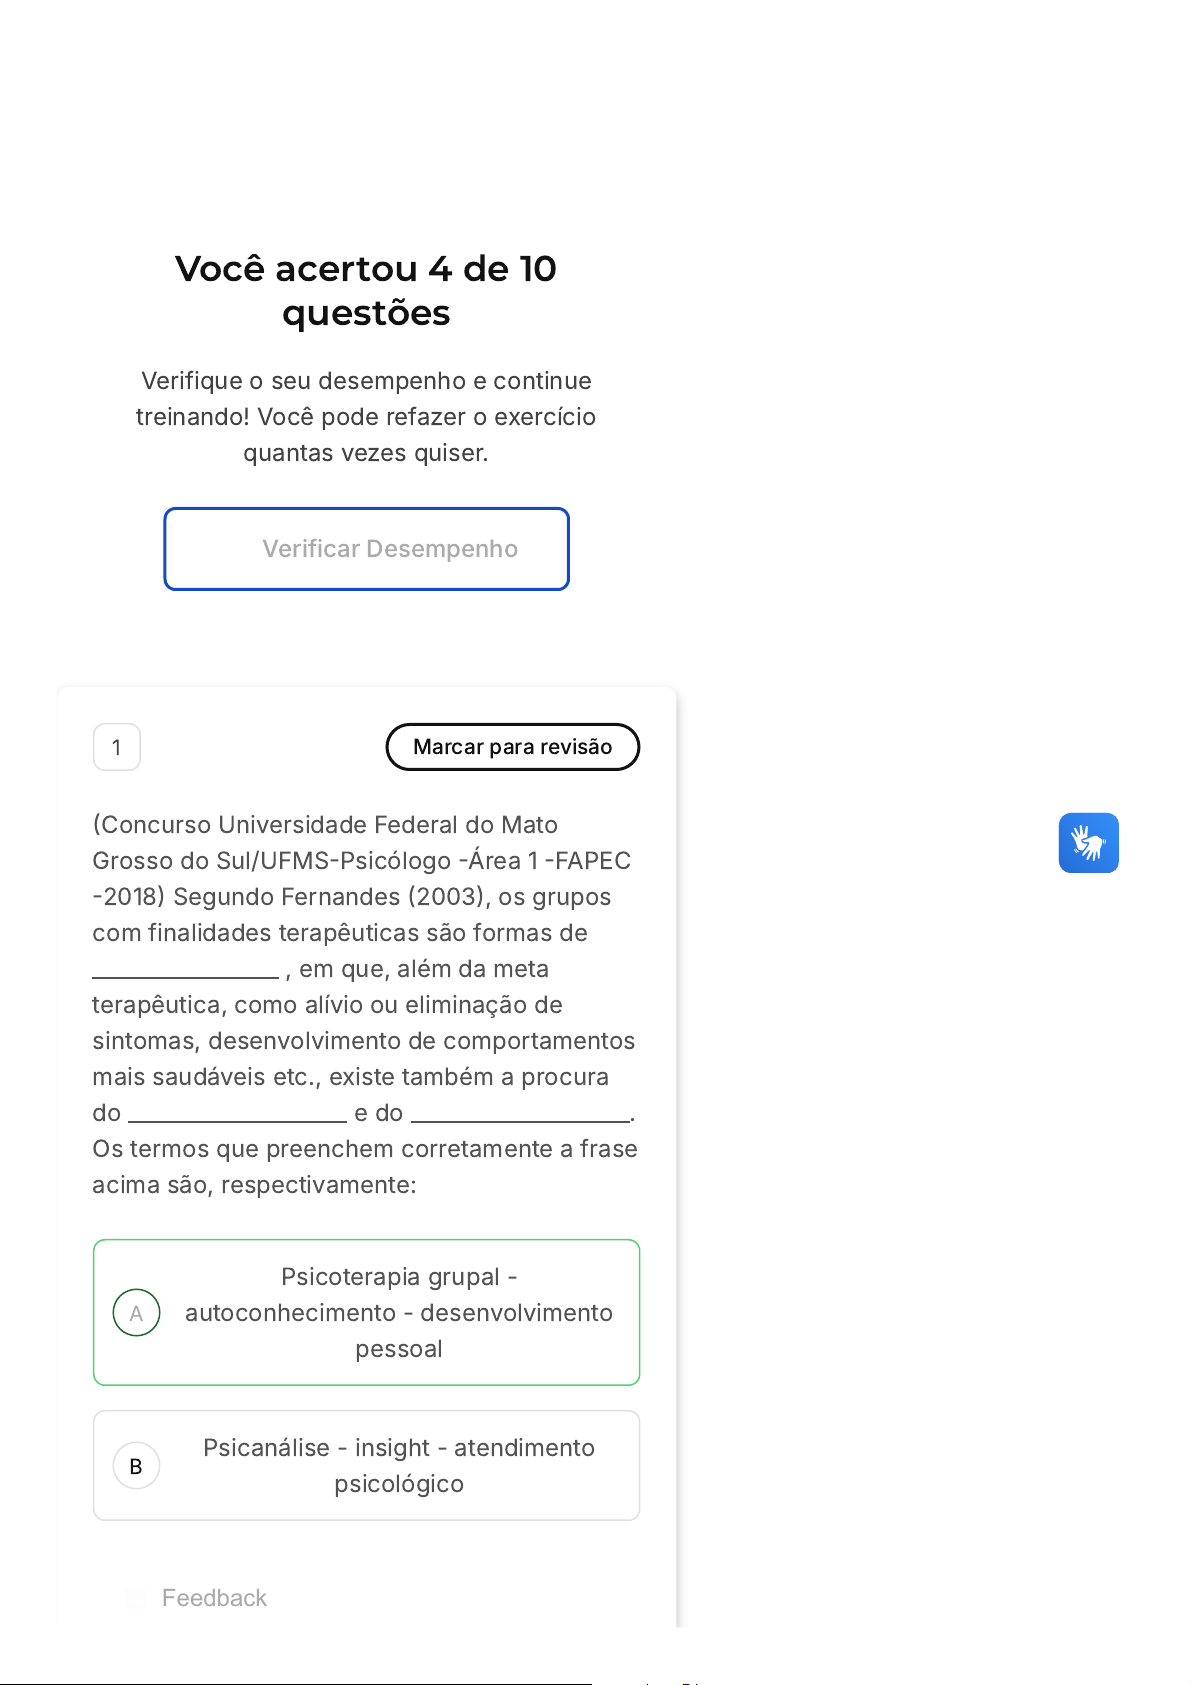Viewport: 1191px width, 1685px height.
Task: Click the 'Verifique o seu desempenho' description text
Action: [x=366, y=416]
